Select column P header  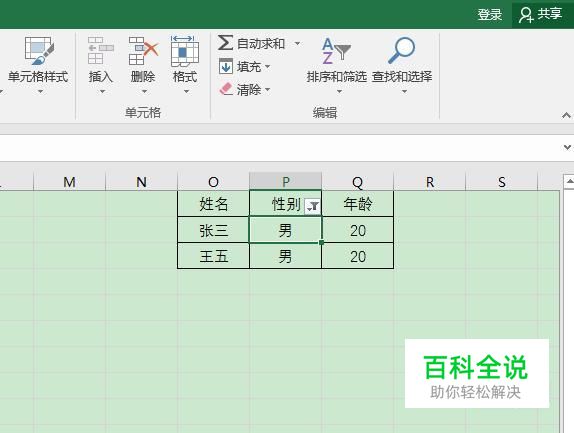point(286,182)
